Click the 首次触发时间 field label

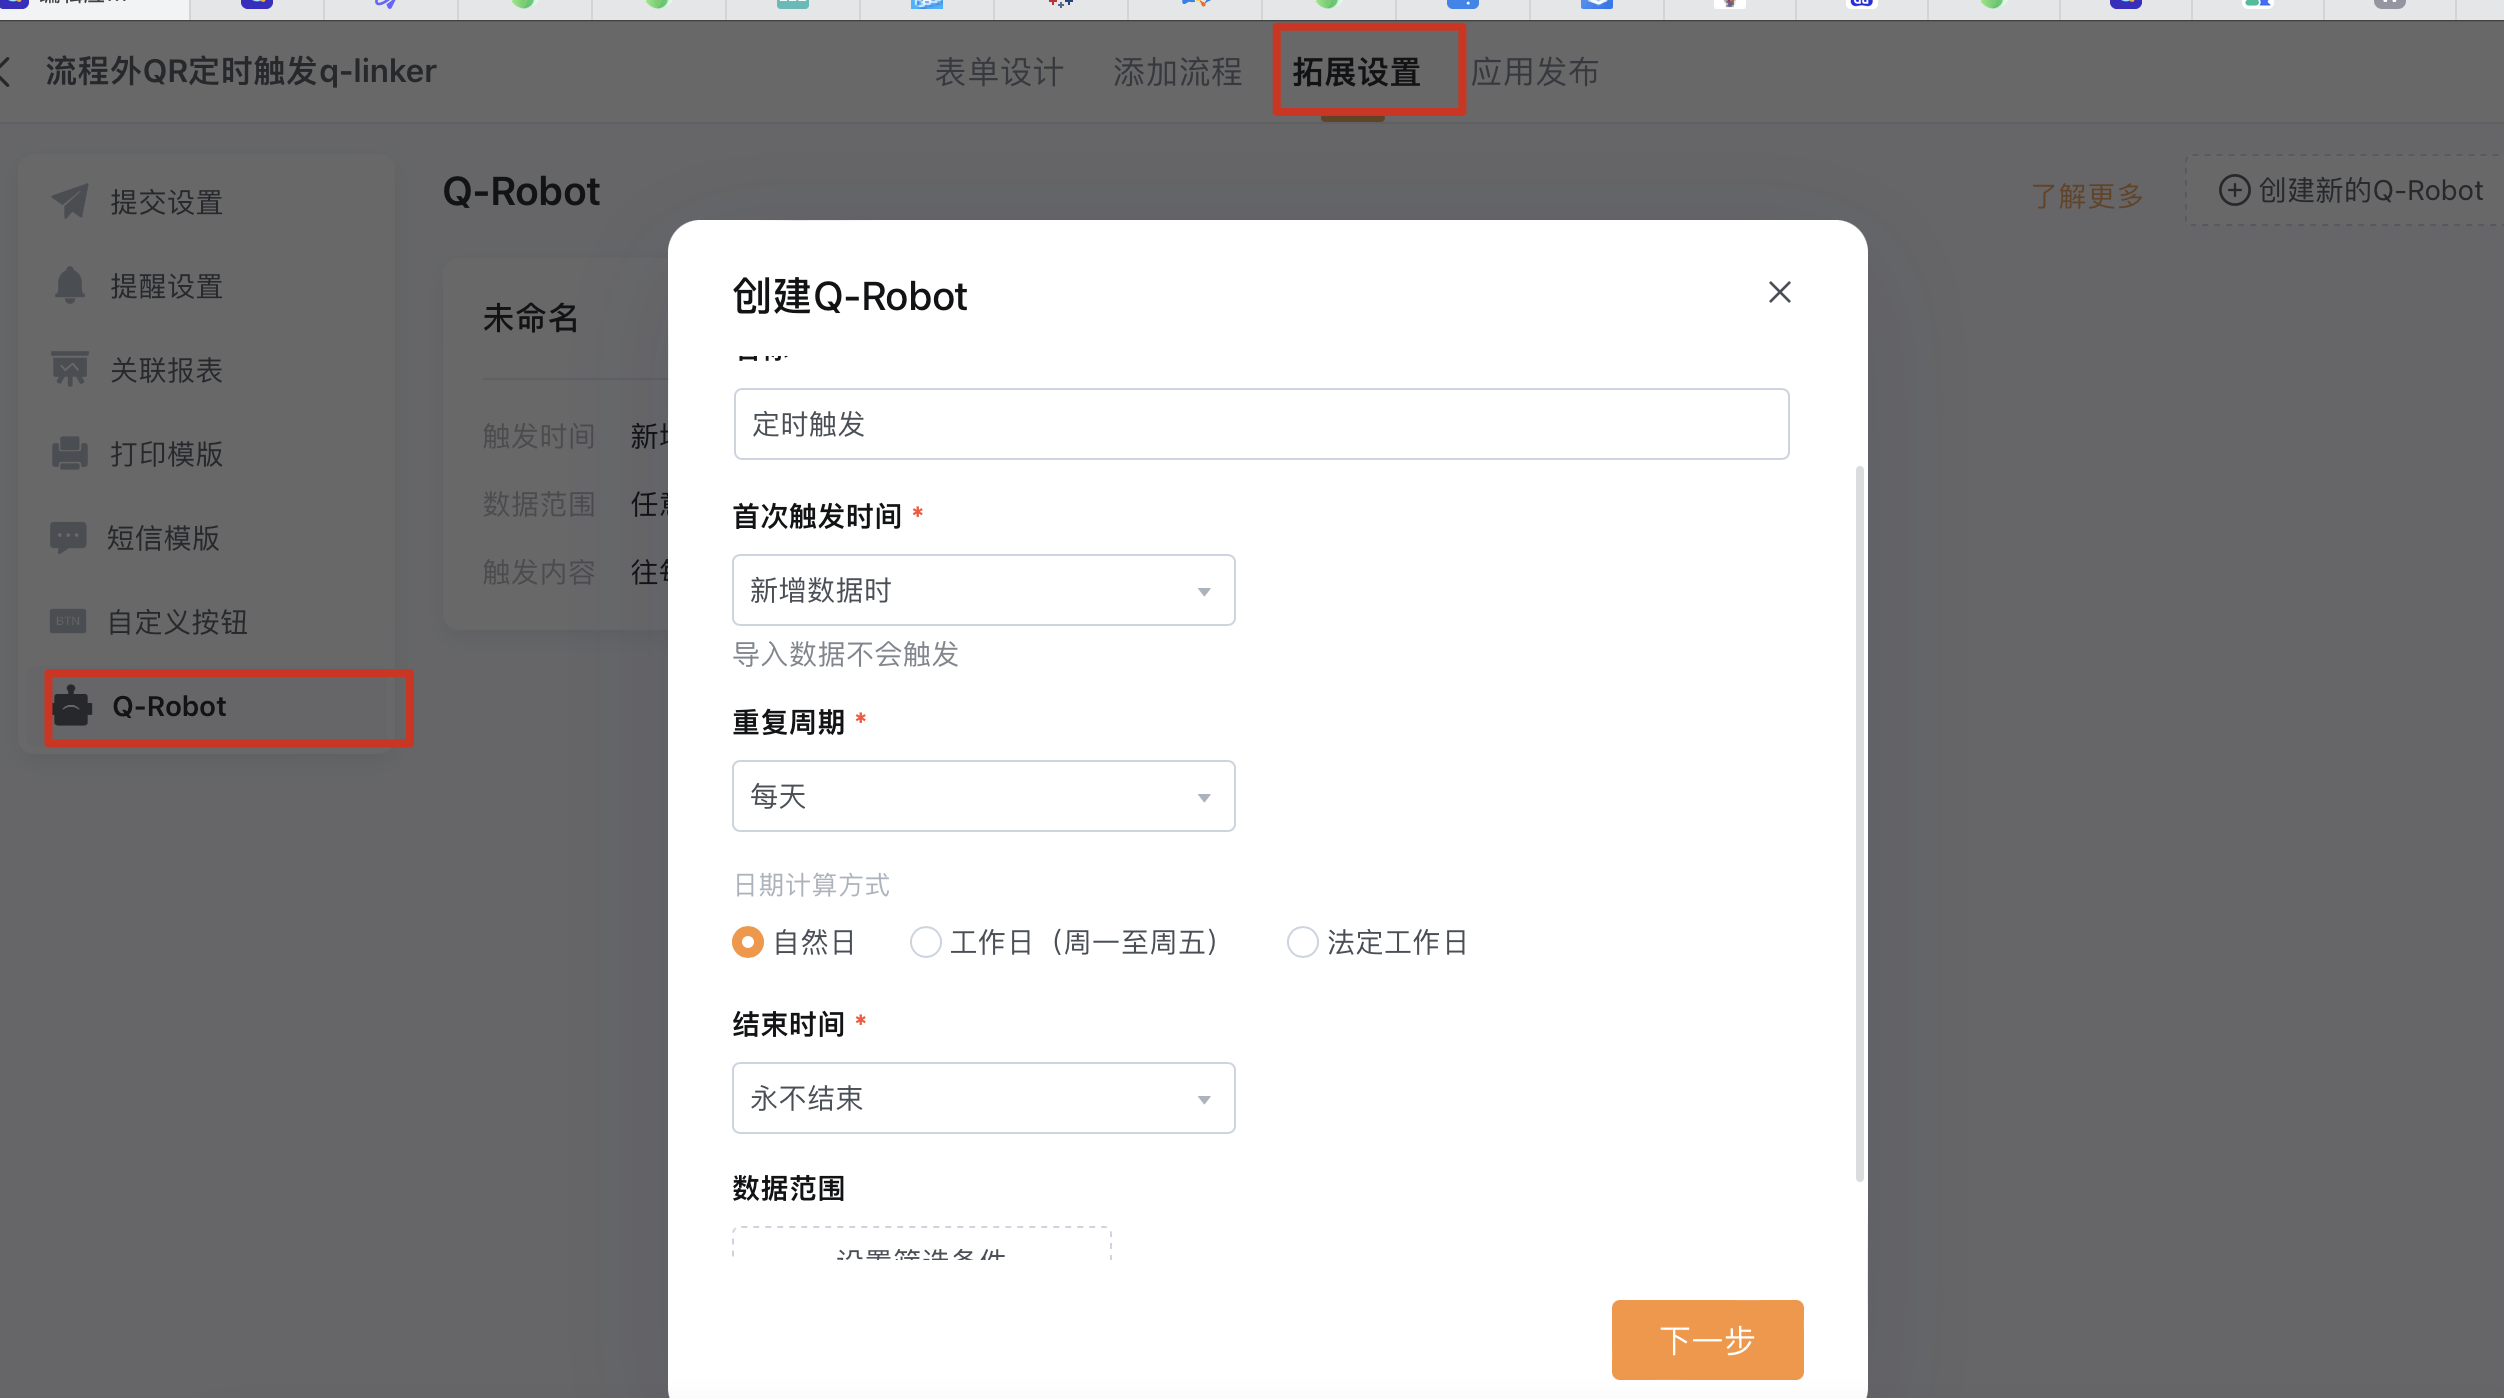point(817,516)
